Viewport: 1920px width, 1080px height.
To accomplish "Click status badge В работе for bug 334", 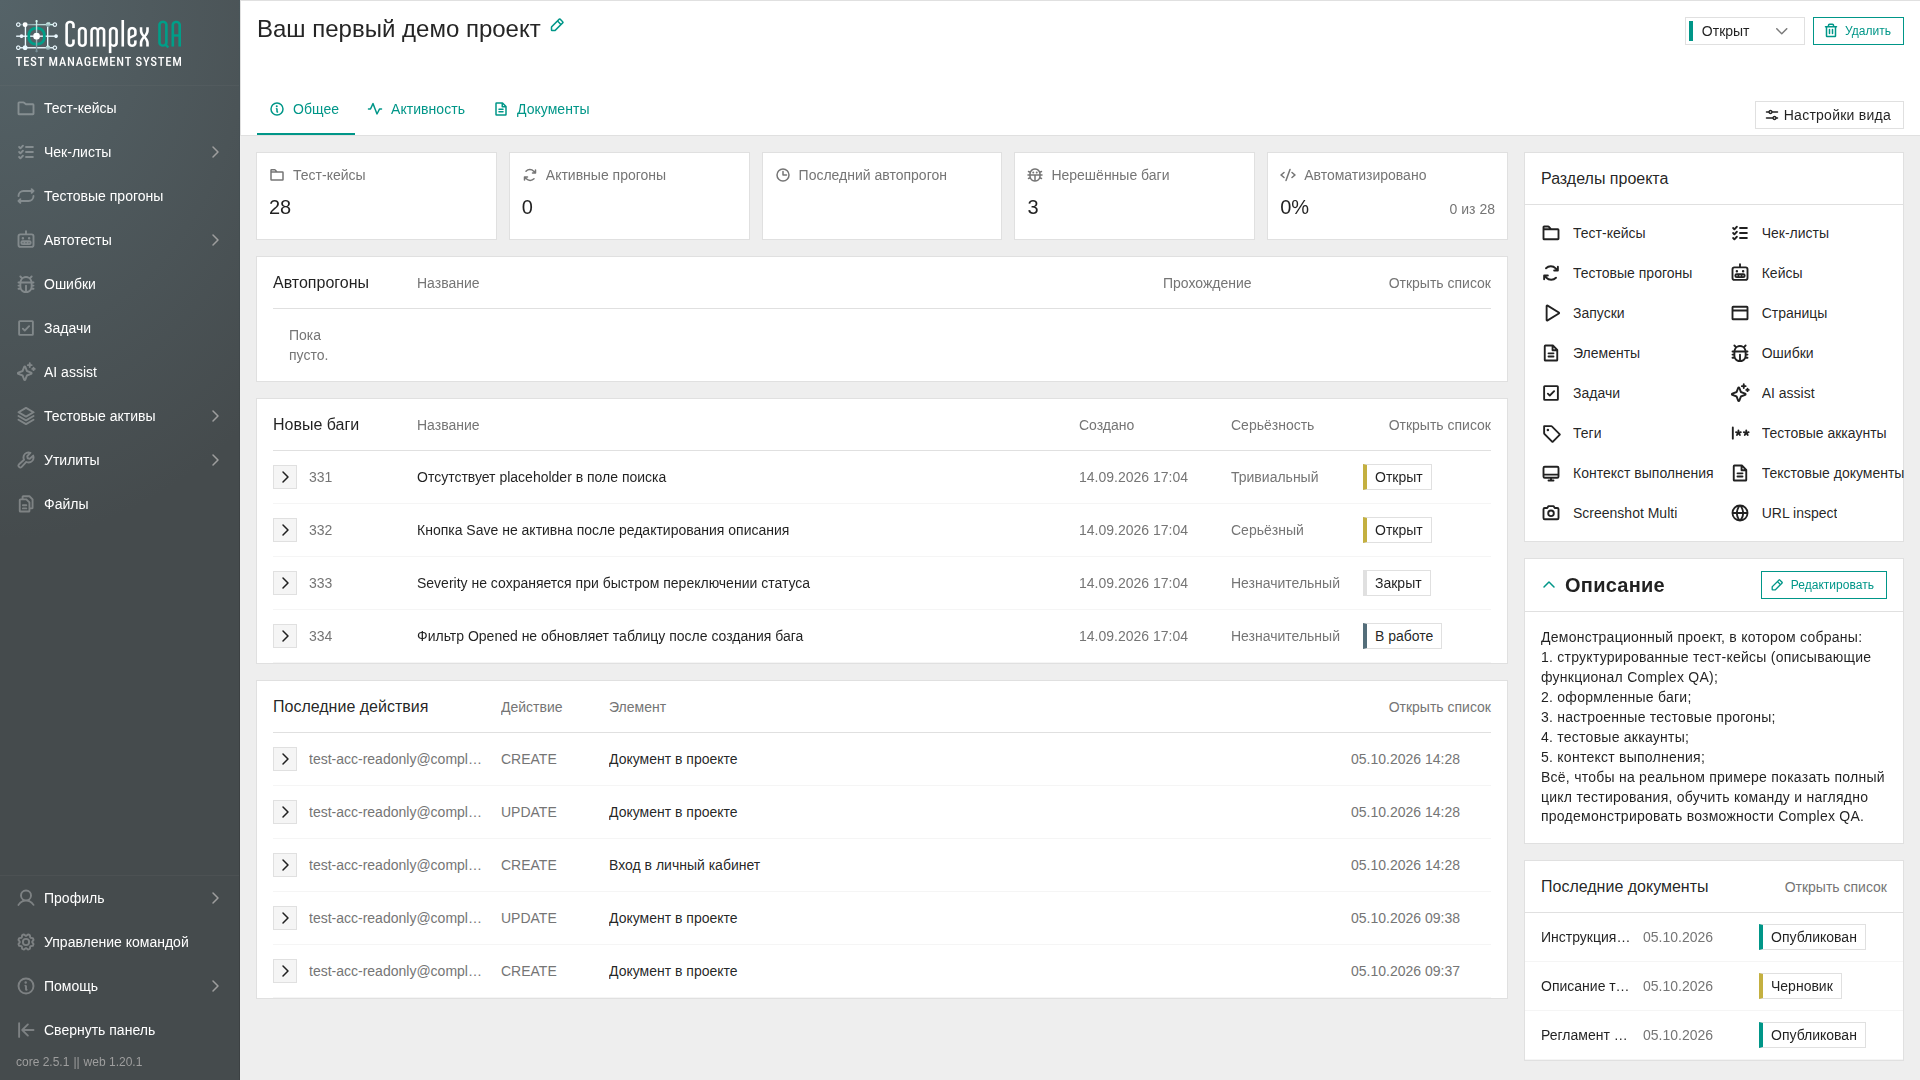I will (x=1402, y=636).
